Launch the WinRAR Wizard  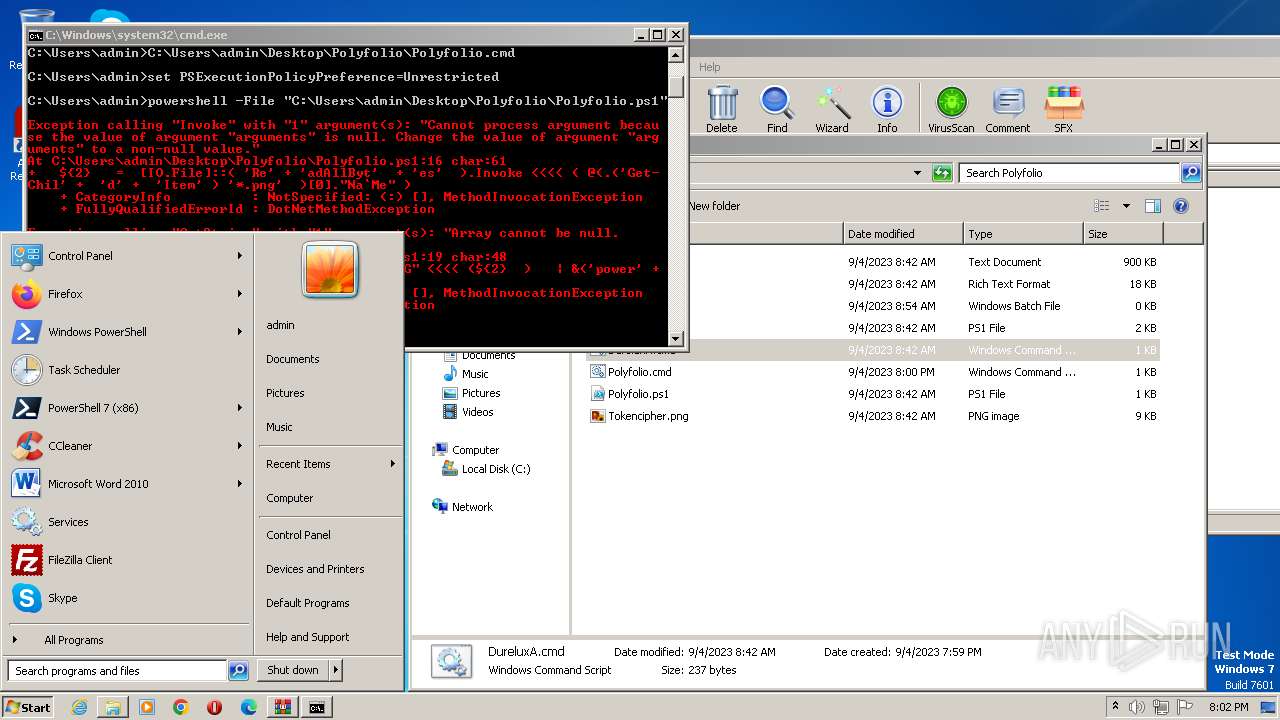coord(831,108)
